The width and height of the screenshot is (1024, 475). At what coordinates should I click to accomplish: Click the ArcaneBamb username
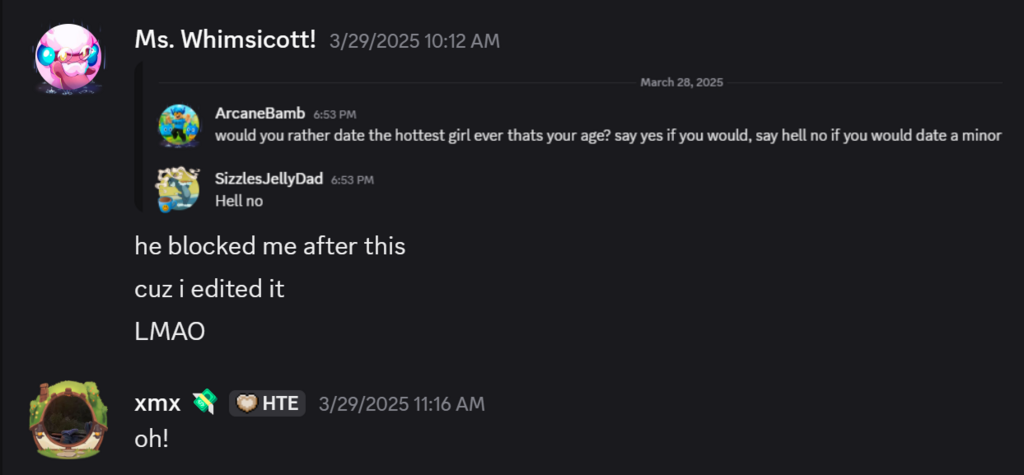coord(260,114)
